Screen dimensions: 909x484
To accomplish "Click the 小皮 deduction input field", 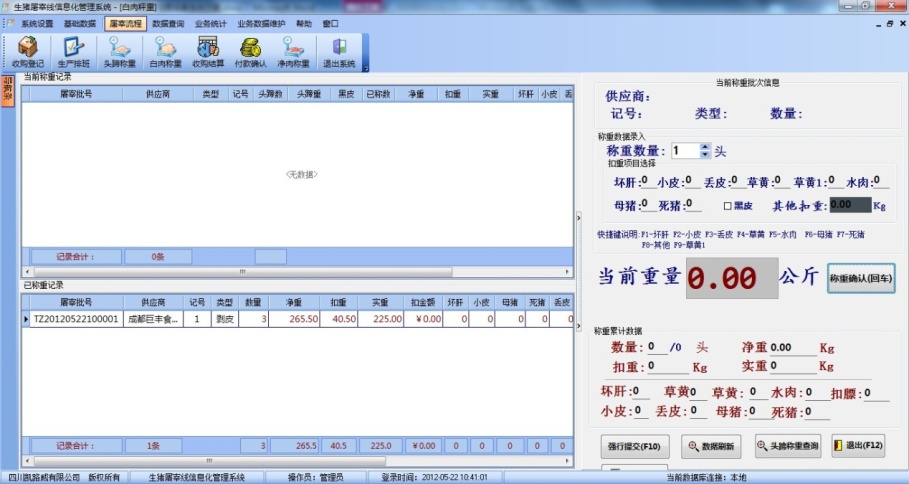I will pyautogui.click(x=691, y=181).
